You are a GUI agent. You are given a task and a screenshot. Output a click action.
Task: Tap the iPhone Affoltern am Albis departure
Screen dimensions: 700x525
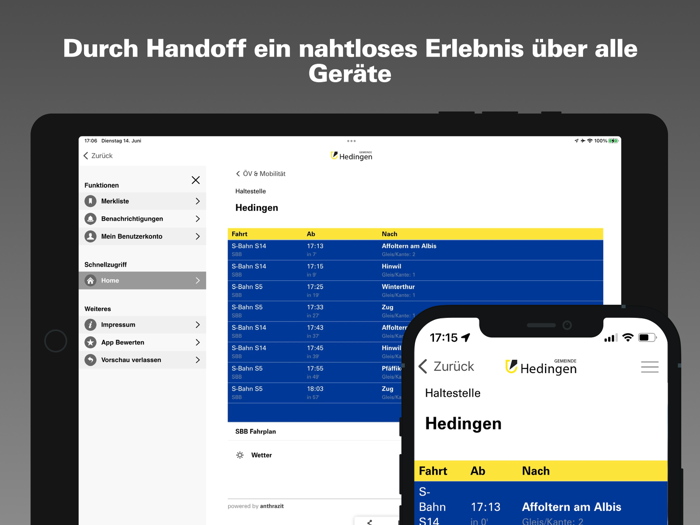pos(541,504)
